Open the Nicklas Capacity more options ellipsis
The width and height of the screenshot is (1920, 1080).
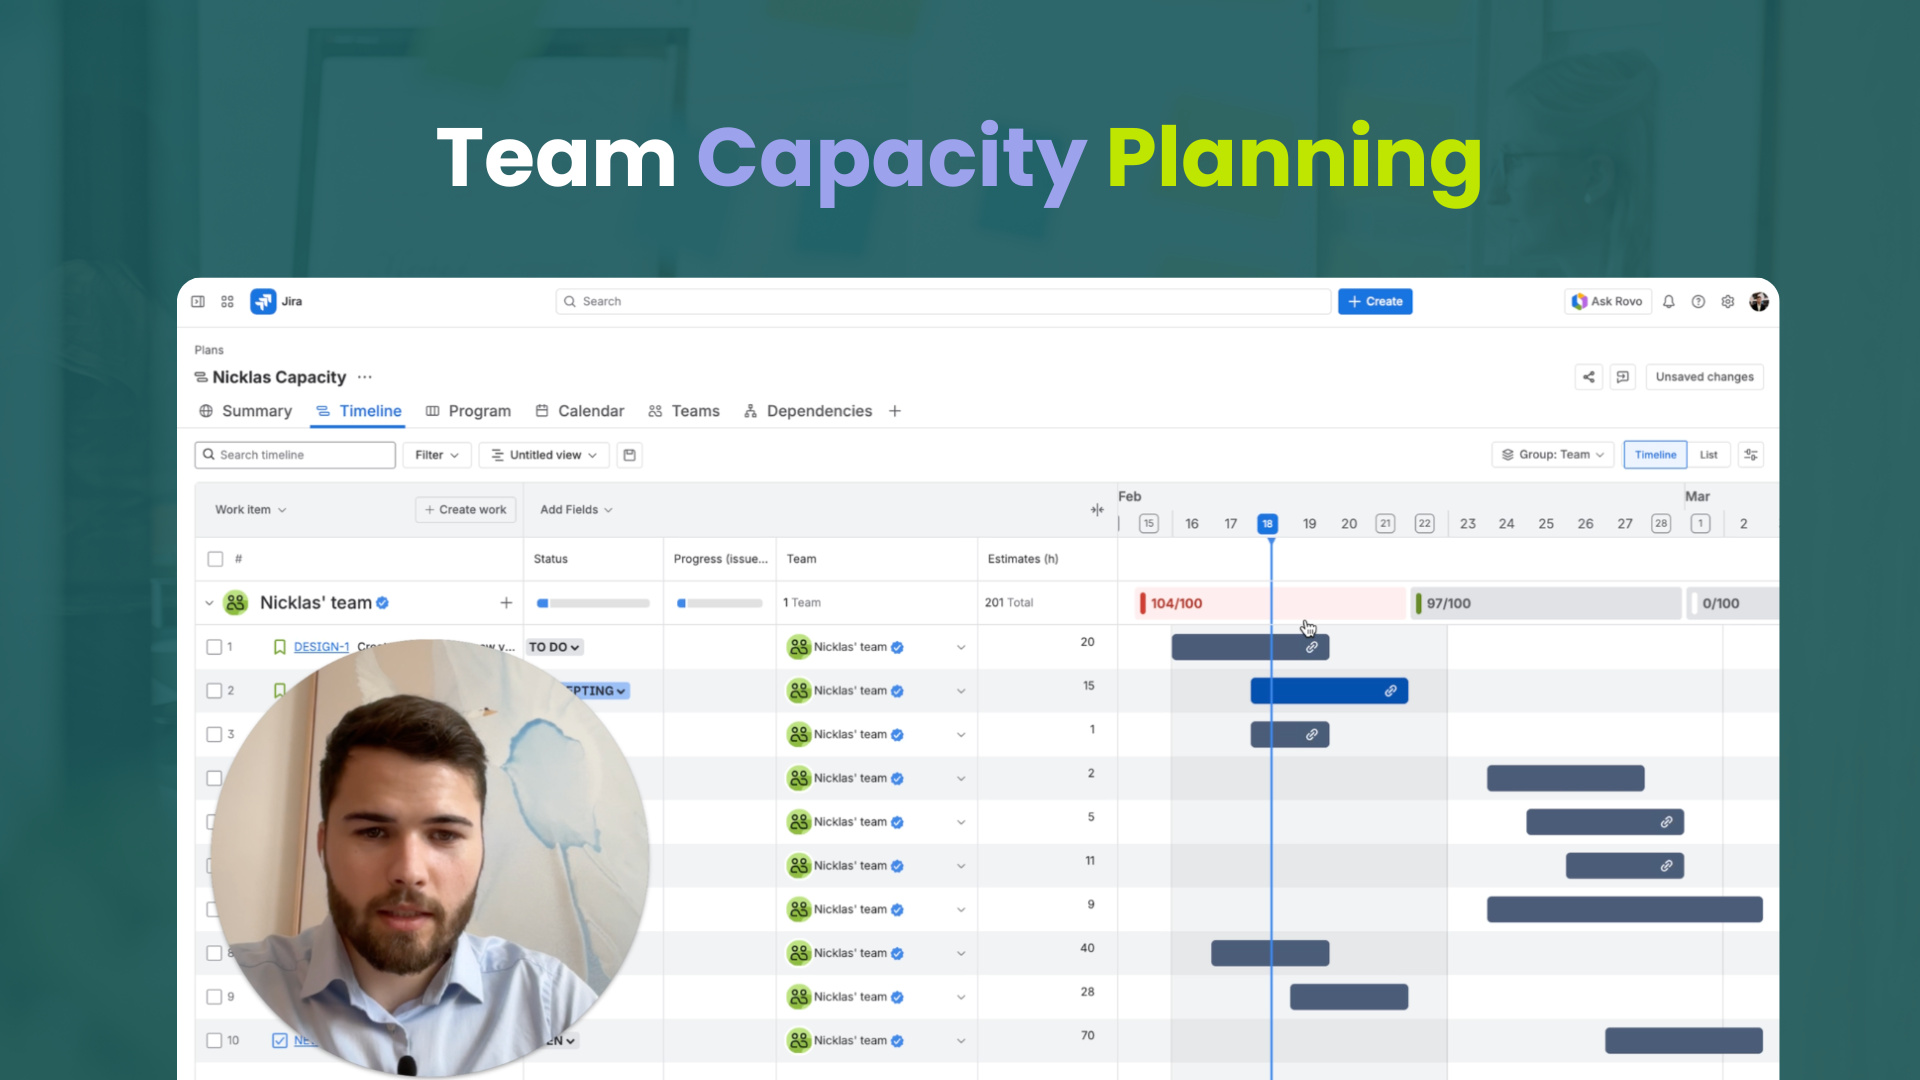pos(365,377)
